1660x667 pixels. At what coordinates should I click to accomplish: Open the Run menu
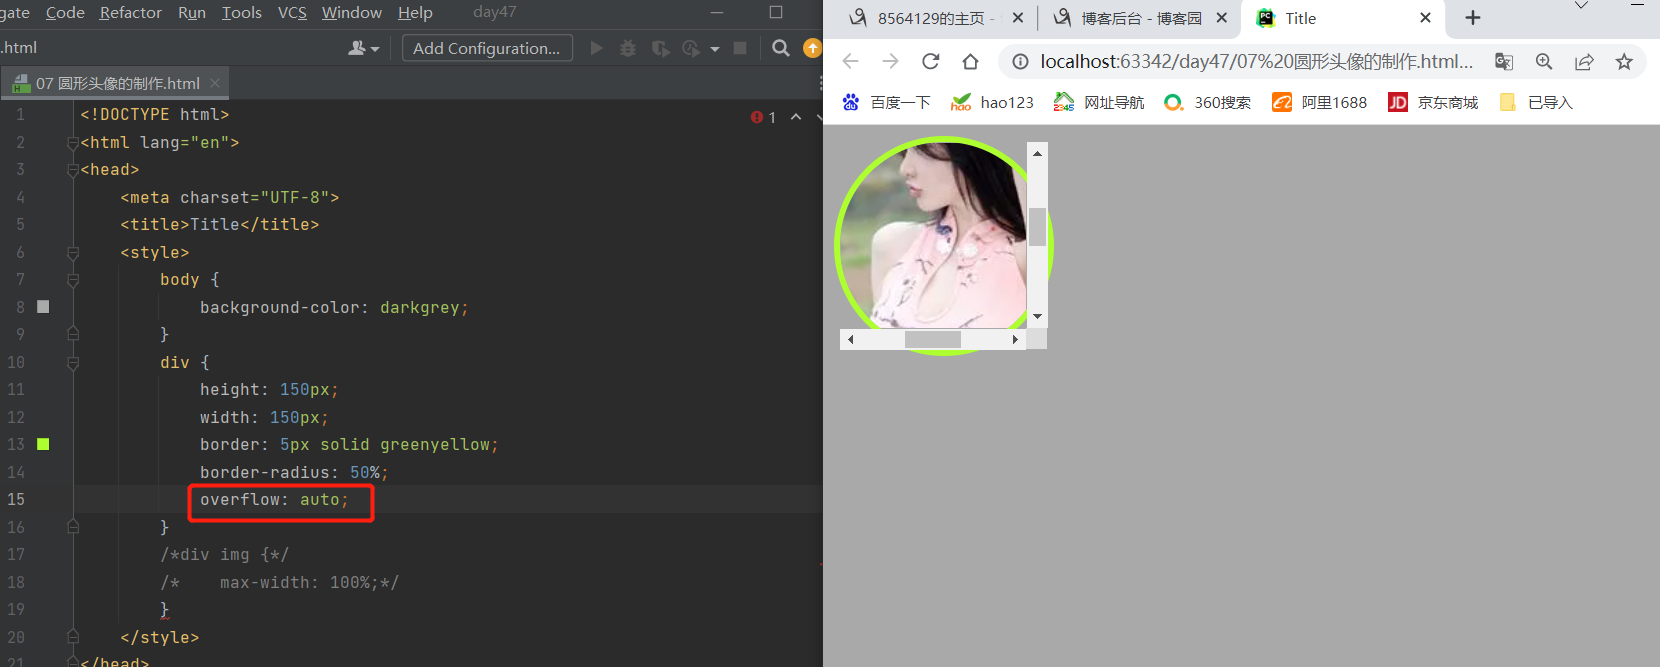[191, 12]
